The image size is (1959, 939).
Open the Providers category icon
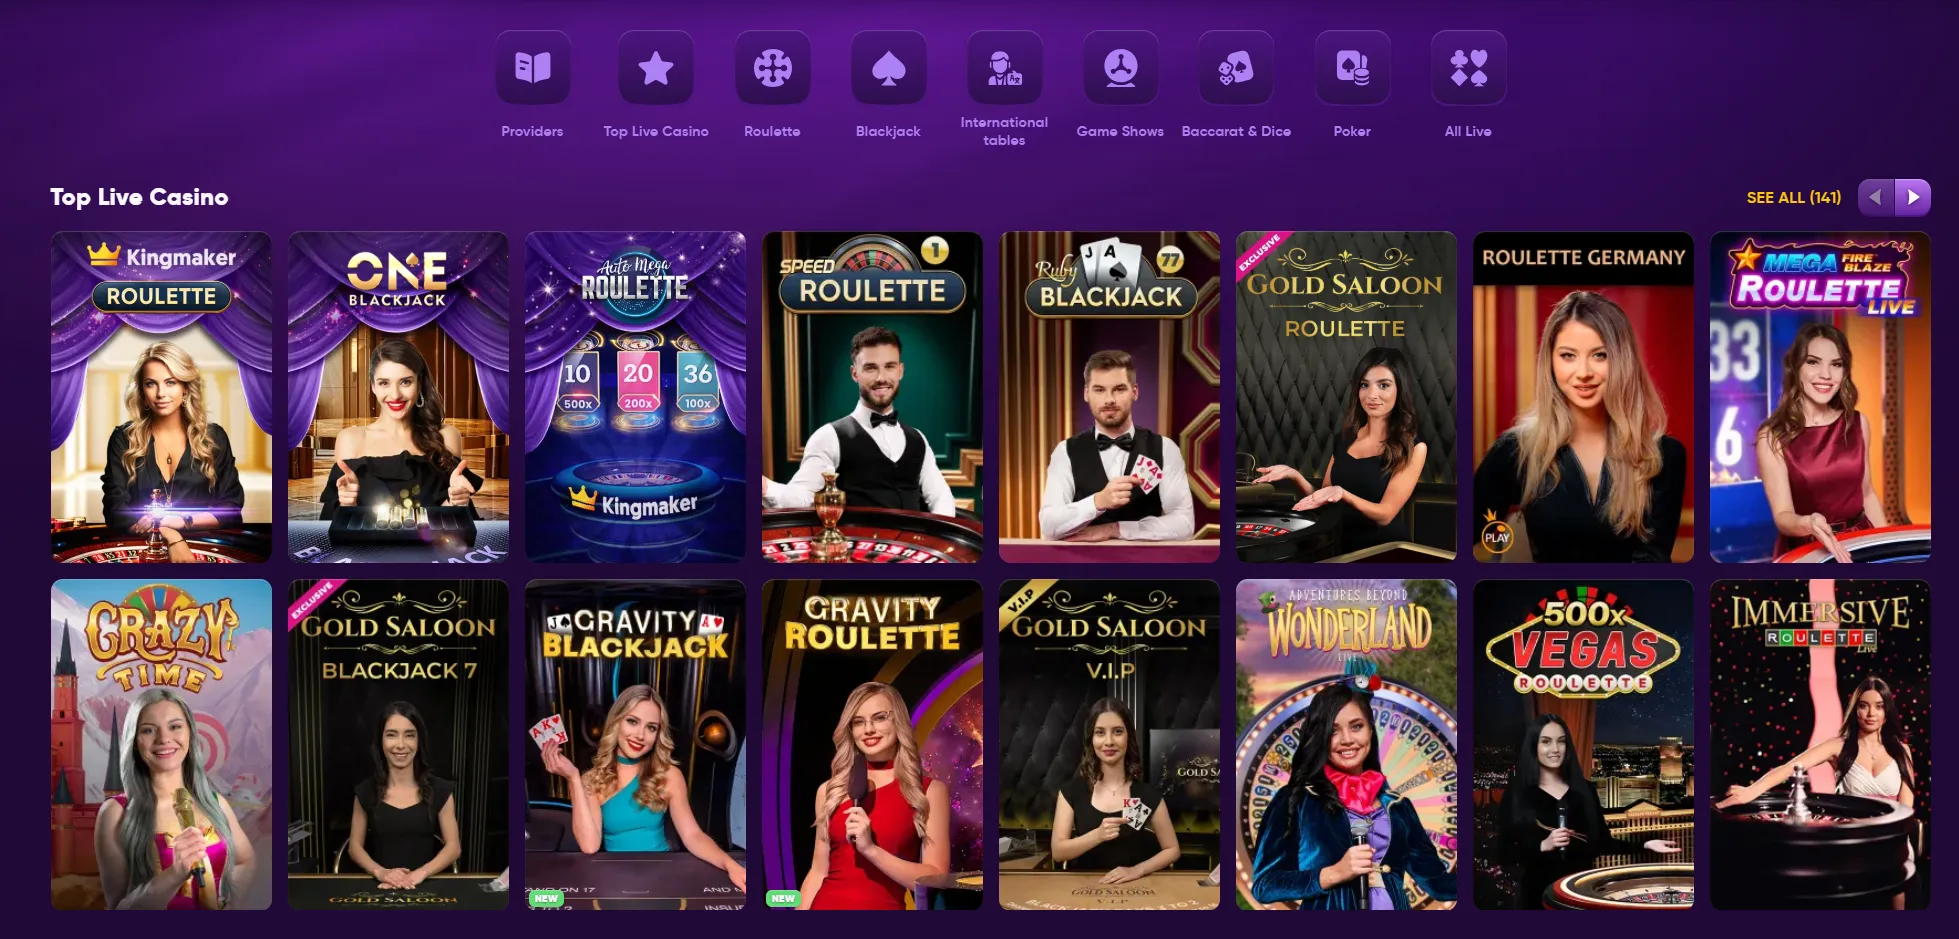pyautogui.click(x=532, y=68)
